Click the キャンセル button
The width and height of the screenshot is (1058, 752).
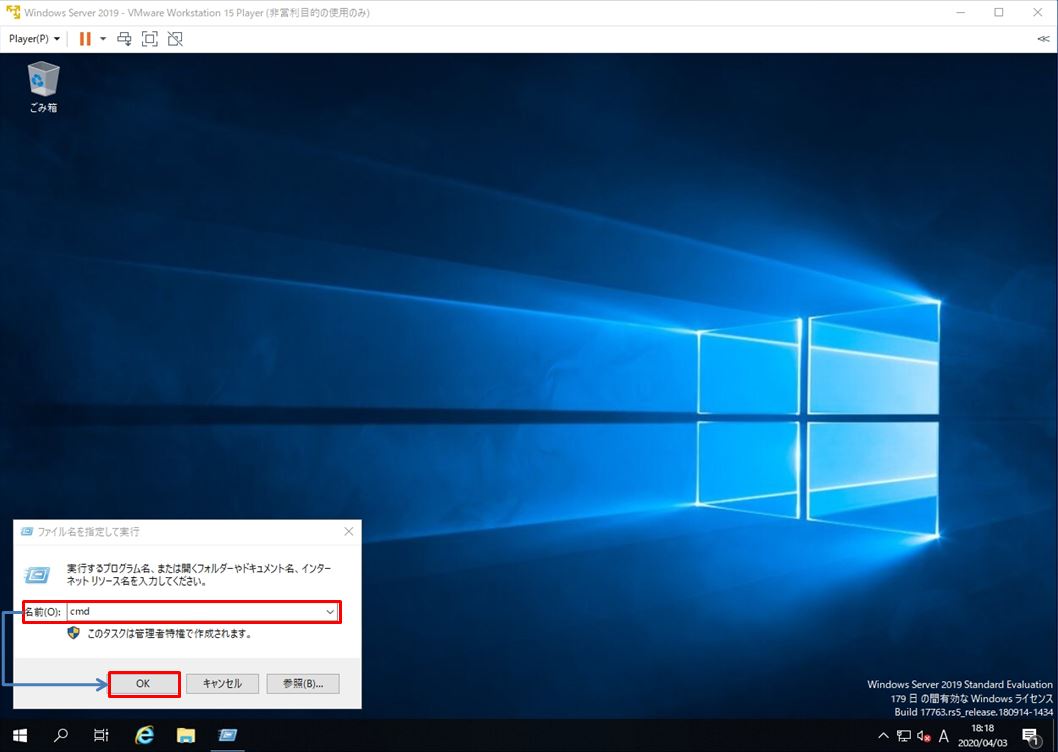pyautogui.click(x=223, y=683)
